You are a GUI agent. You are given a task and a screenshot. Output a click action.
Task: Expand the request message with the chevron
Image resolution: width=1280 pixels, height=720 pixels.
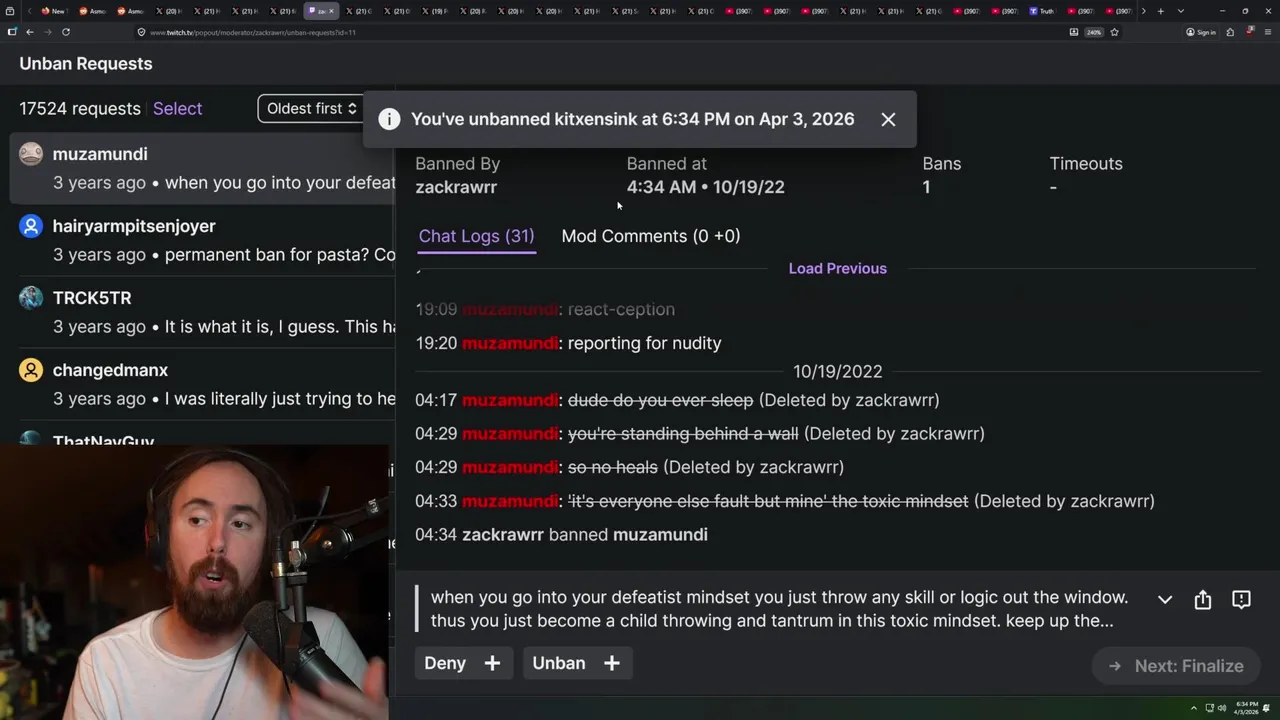pyautogui.click(x=1165, y=599)
